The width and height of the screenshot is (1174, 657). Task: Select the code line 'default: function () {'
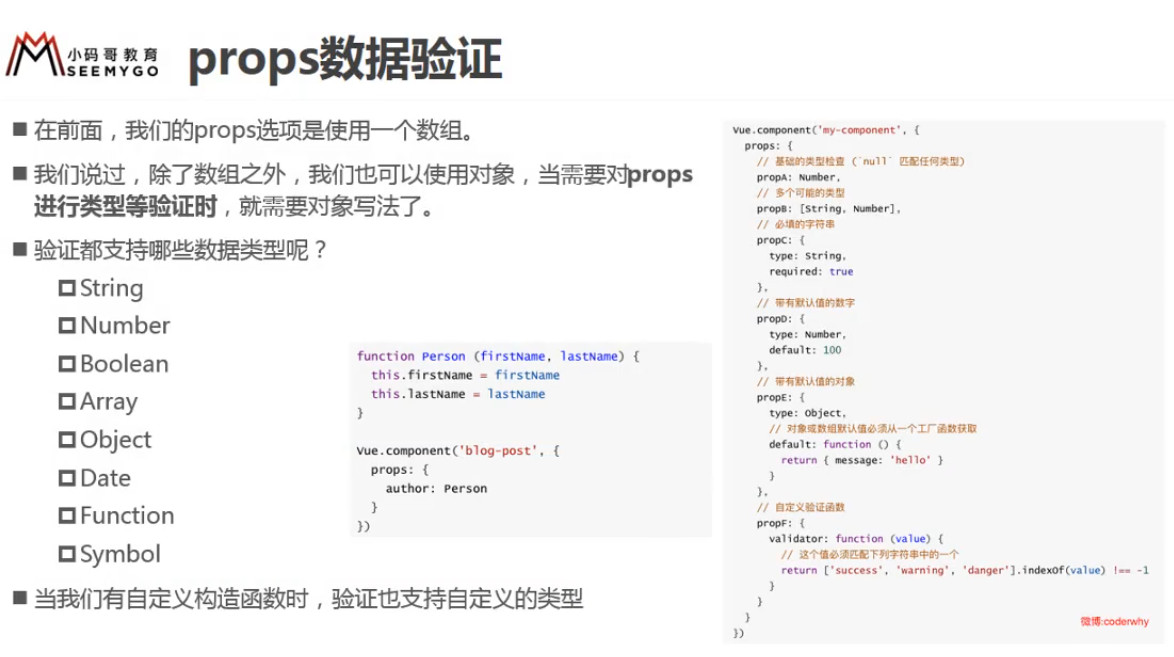point(835,444)
